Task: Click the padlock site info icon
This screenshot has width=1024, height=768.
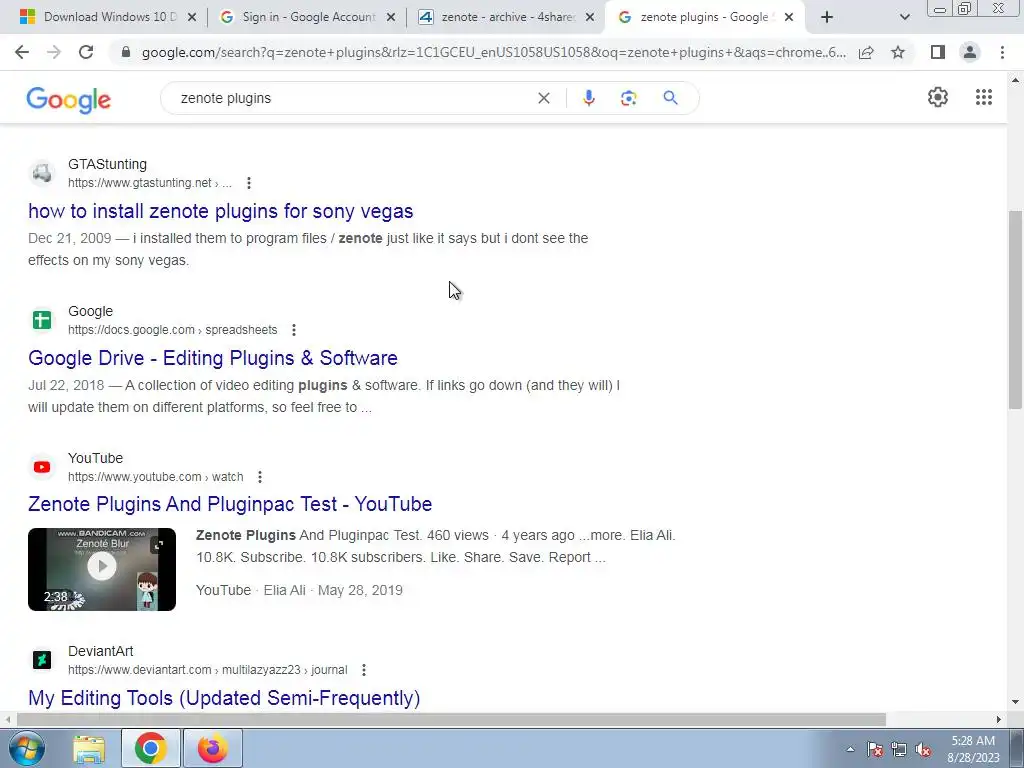Action: 126,52
